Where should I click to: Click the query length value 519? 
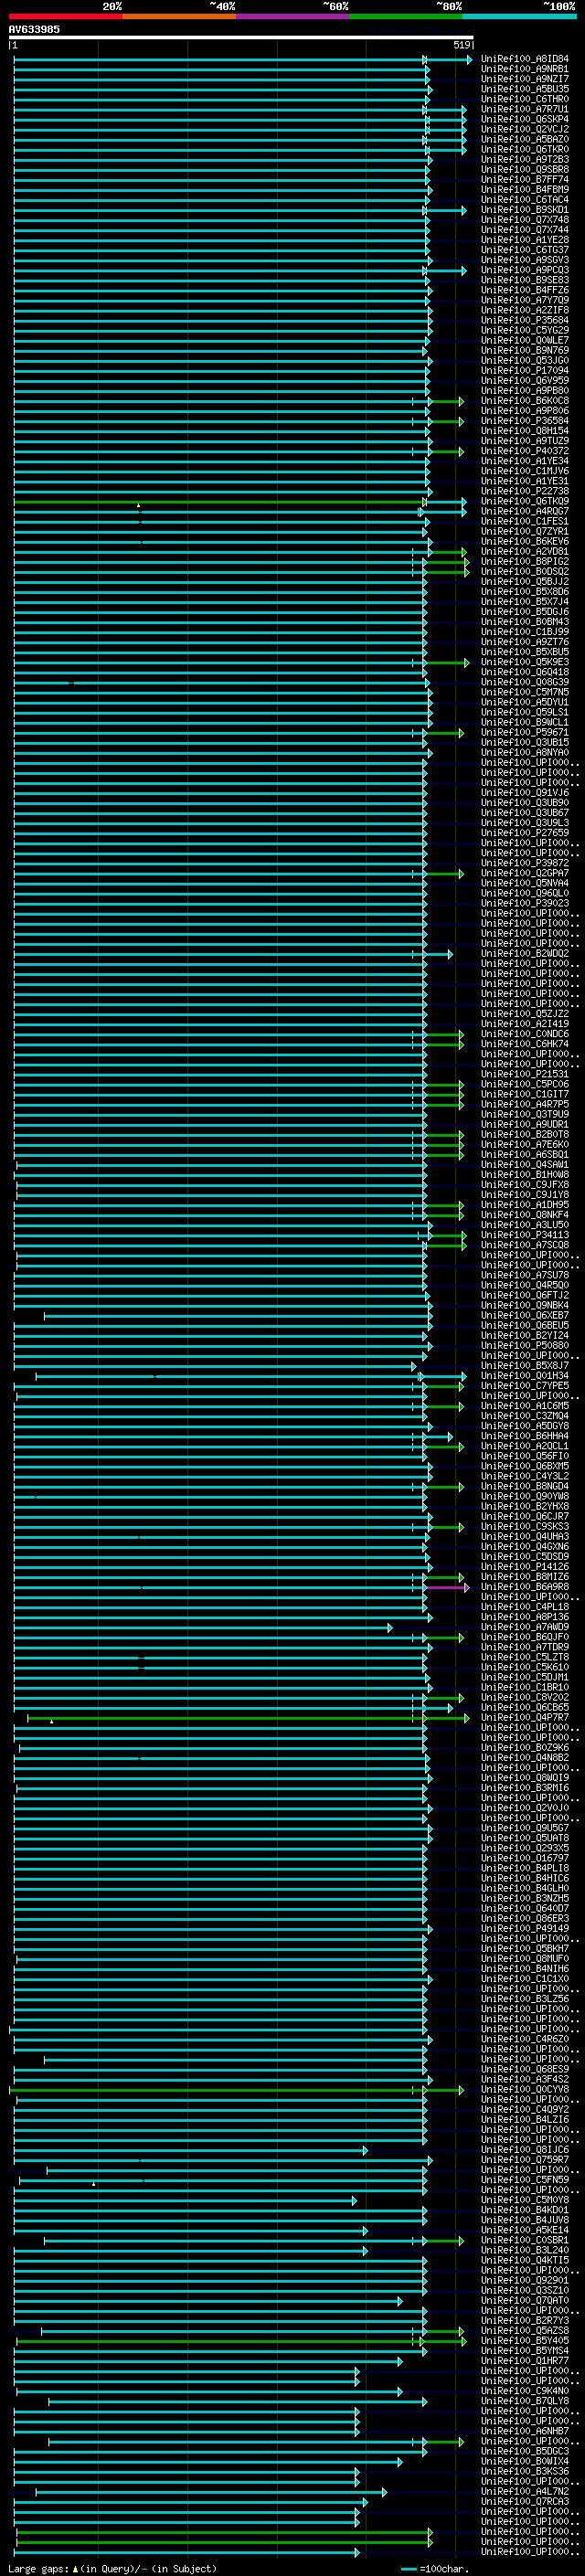coord(461,45)
